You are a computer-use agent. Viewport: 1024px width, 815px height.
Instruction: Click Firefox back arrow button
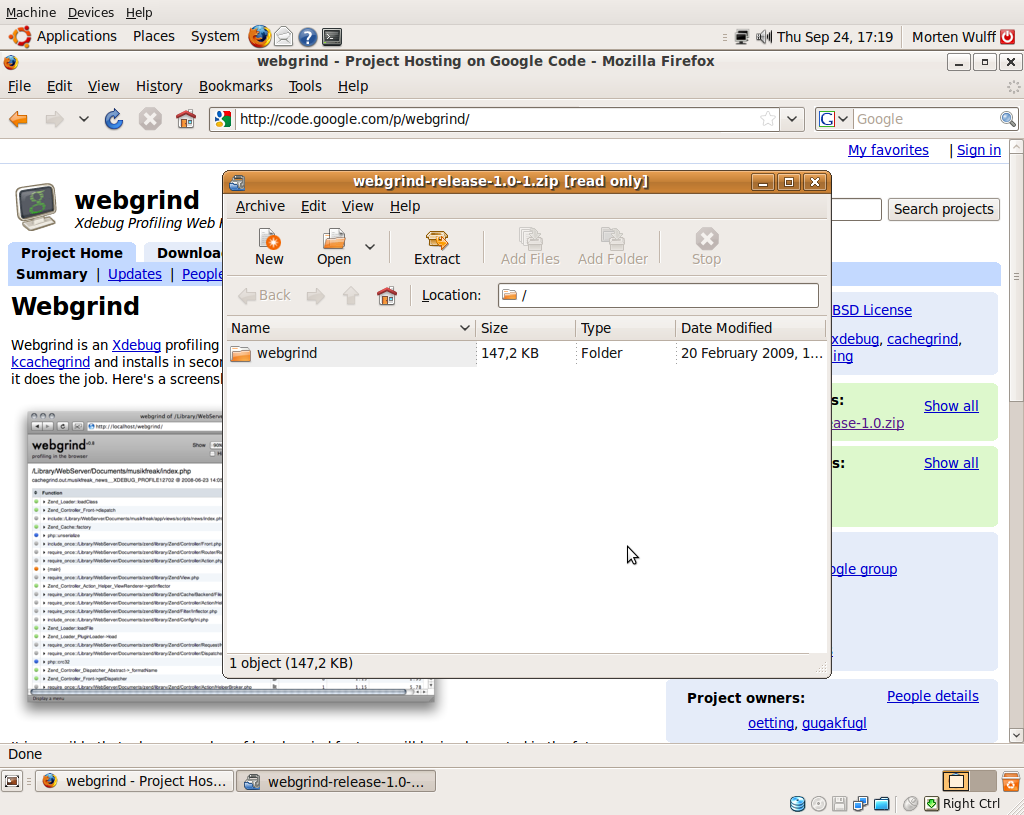pos(18,120)
